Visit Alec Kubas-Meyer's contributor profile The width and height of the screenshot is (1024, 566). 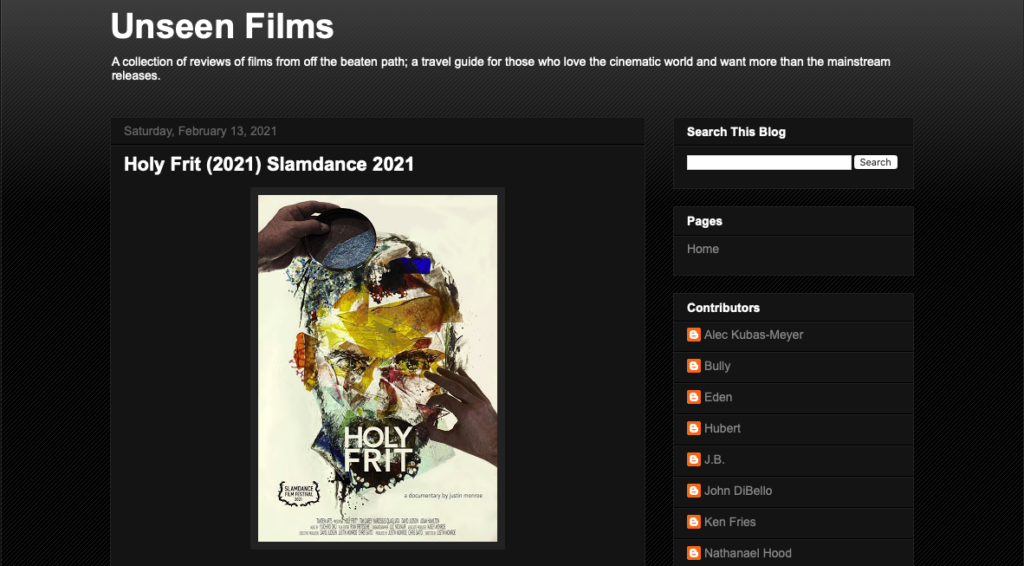click(x=754, y=335)
